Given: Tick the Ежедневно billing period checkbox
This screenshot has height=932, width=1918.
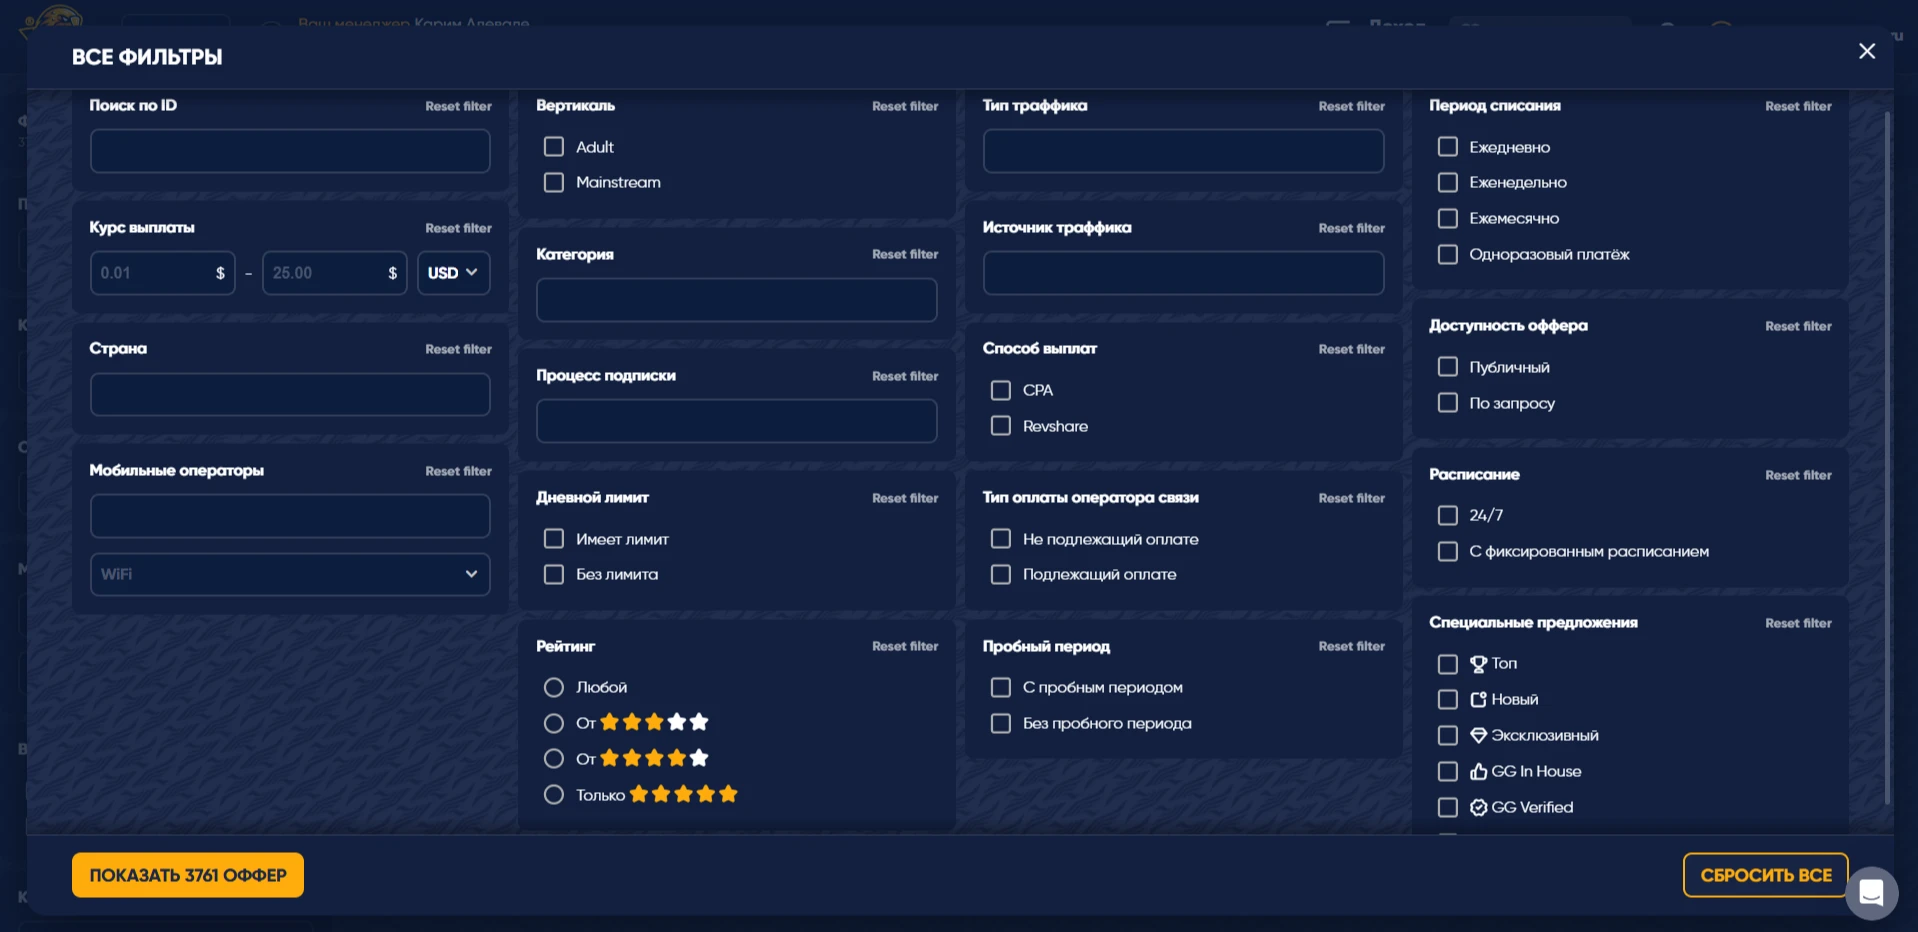Looking at the screenshot, I should click(x=1447, y=147).
